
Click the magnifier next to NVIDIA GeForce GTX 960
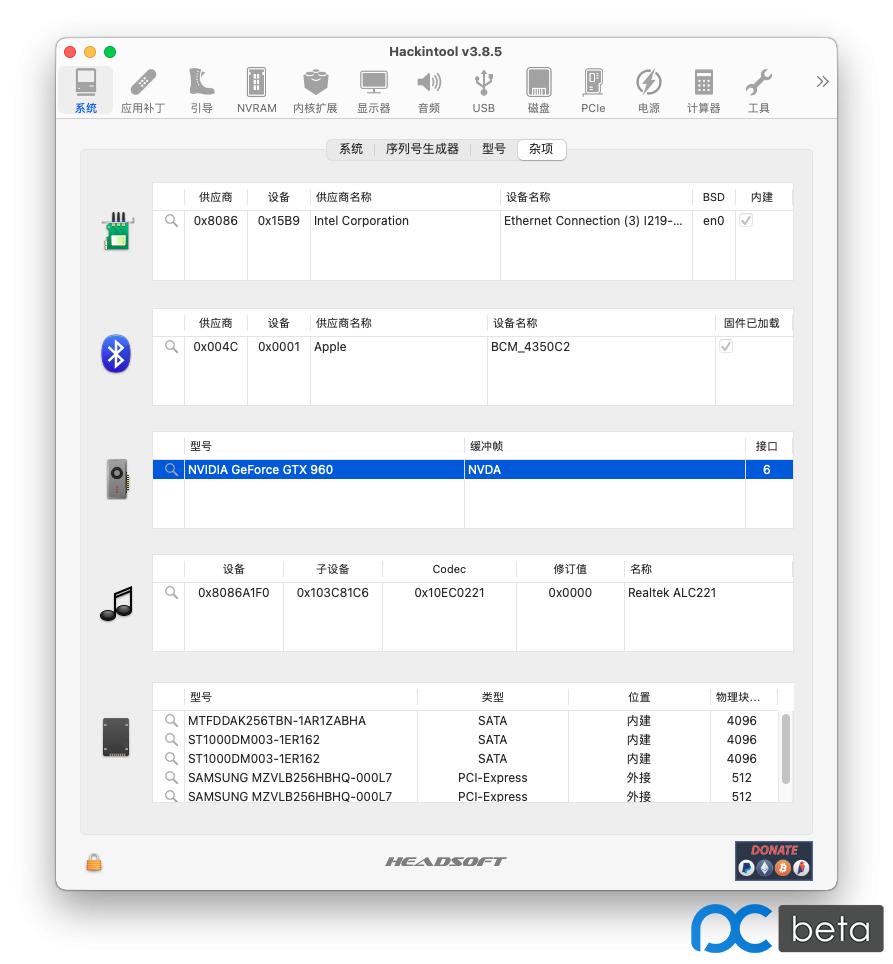(170, 469)
